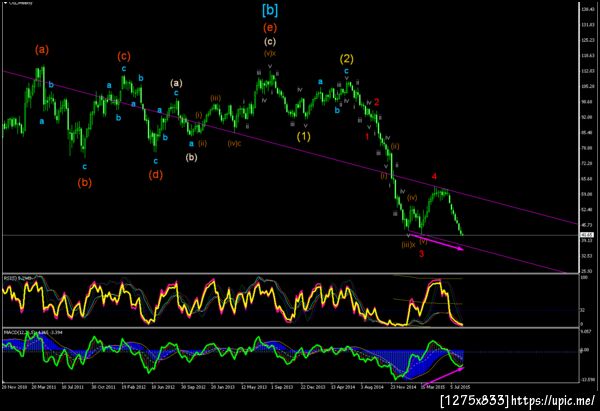Click the yellow (2) wave label
Screen dimensions: 600x411
coord(347,59)
